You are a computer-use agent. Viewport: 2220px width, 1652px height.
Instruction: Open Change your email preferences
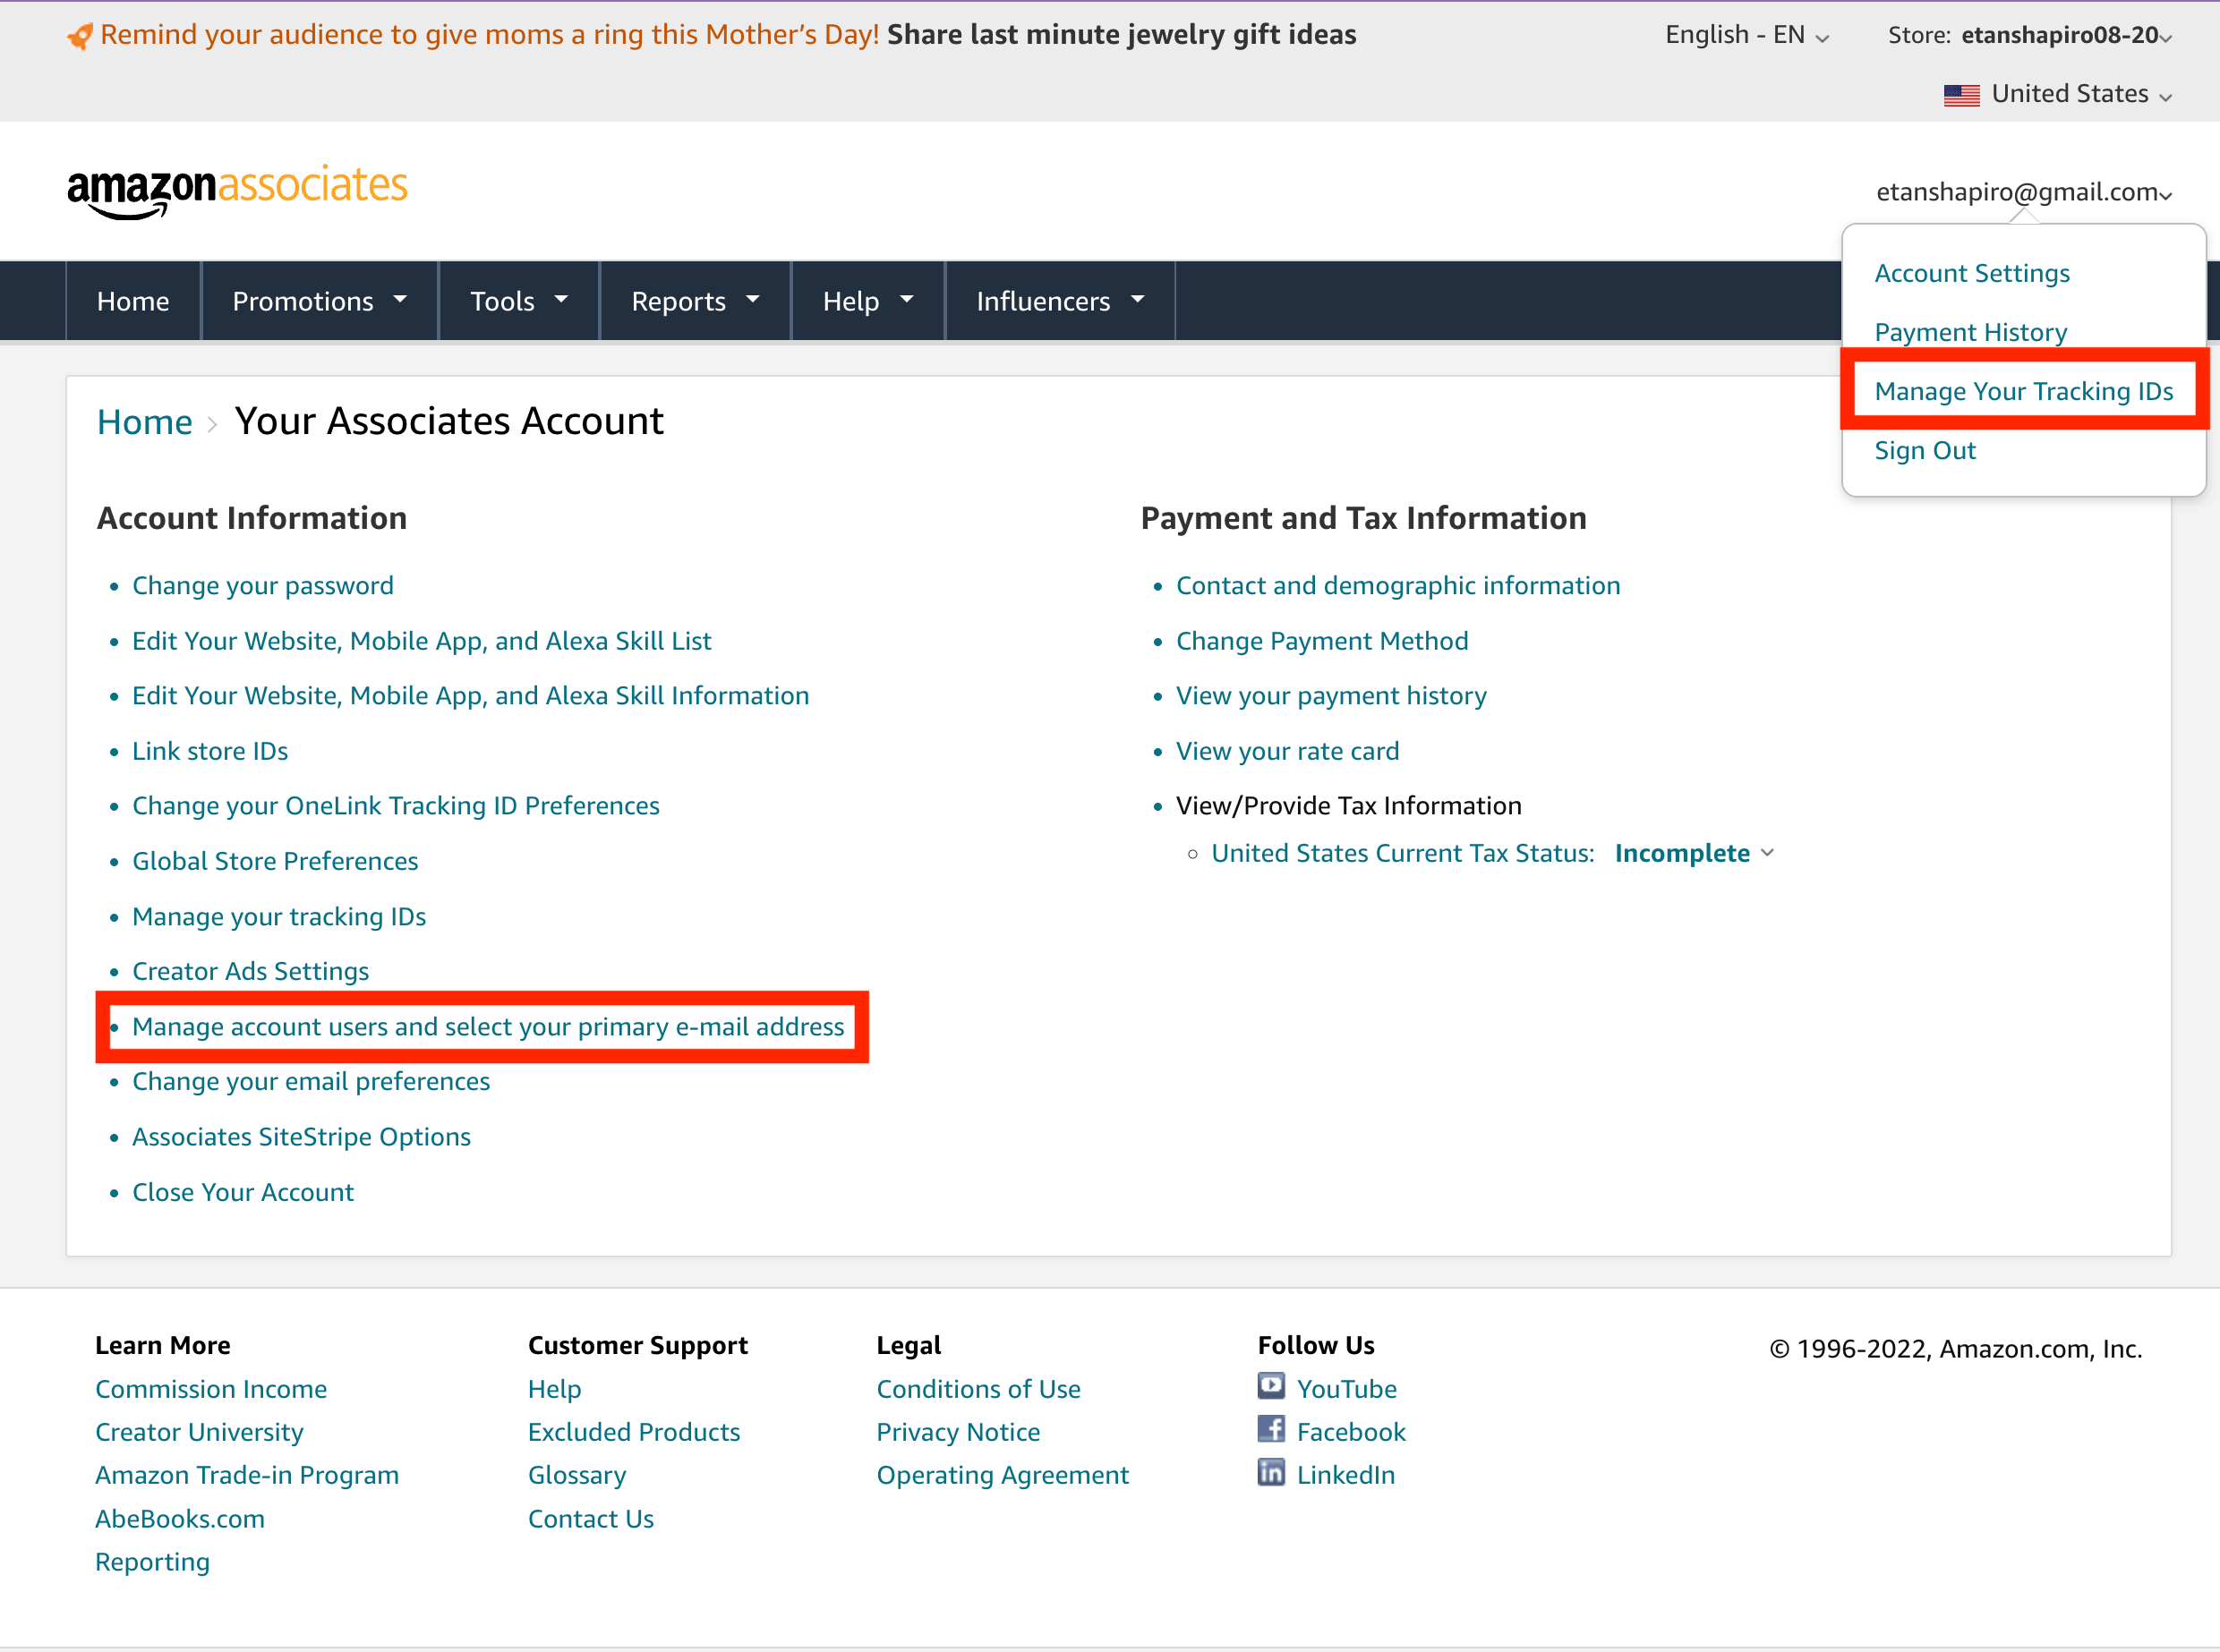coord(311,1082)
